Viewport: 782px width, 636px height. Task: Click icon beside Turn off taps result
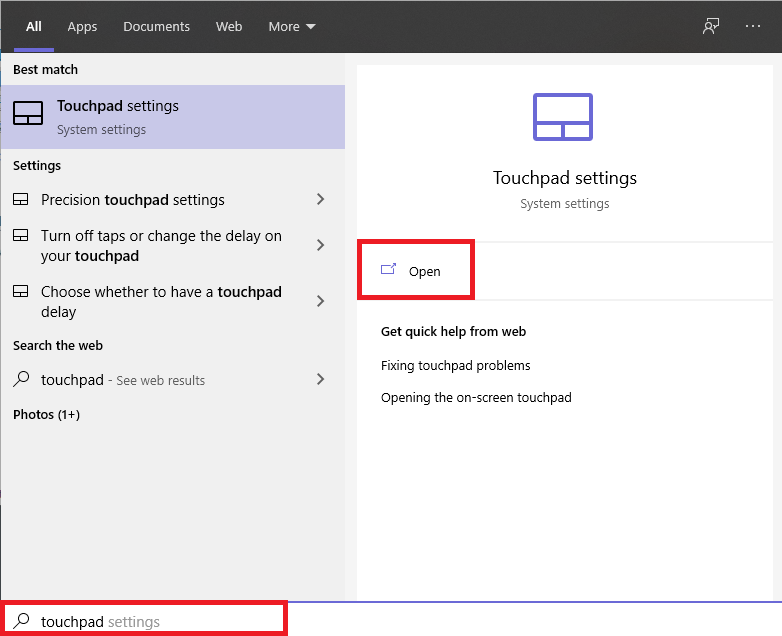[20, 235]
